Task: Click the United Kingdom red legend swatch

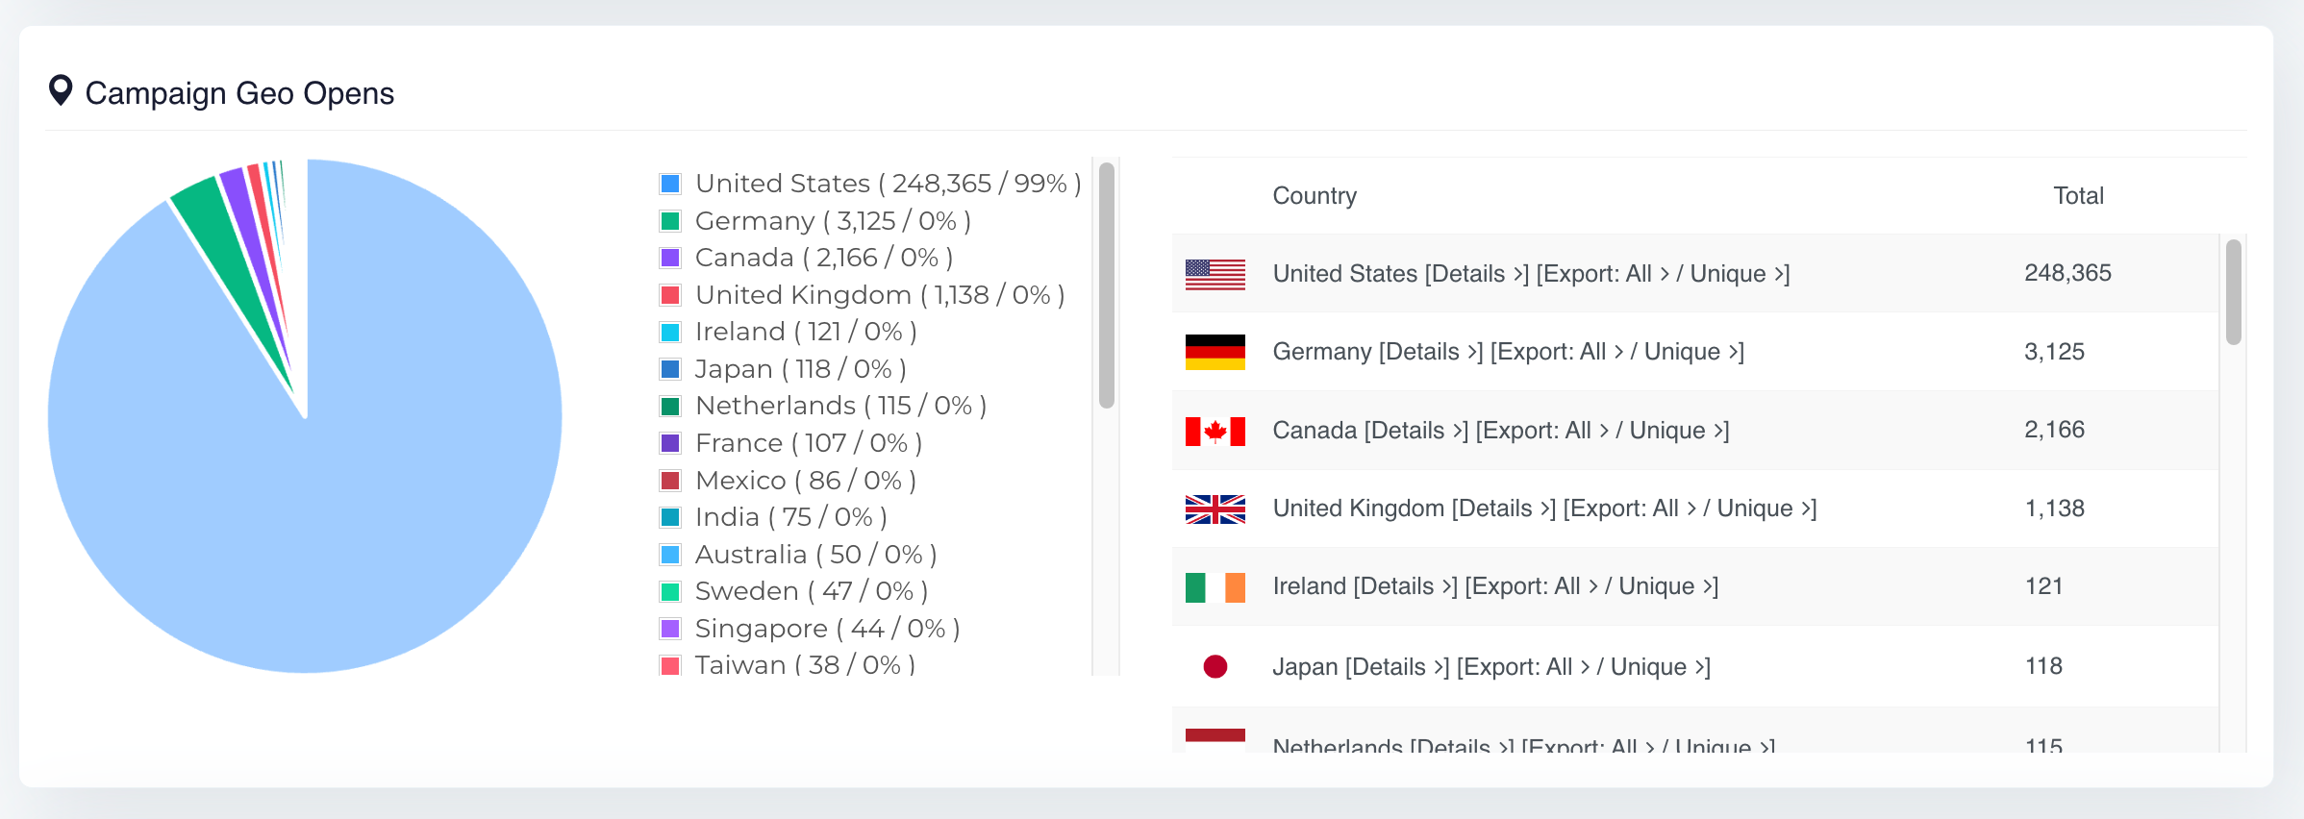Action: point(671,295)
